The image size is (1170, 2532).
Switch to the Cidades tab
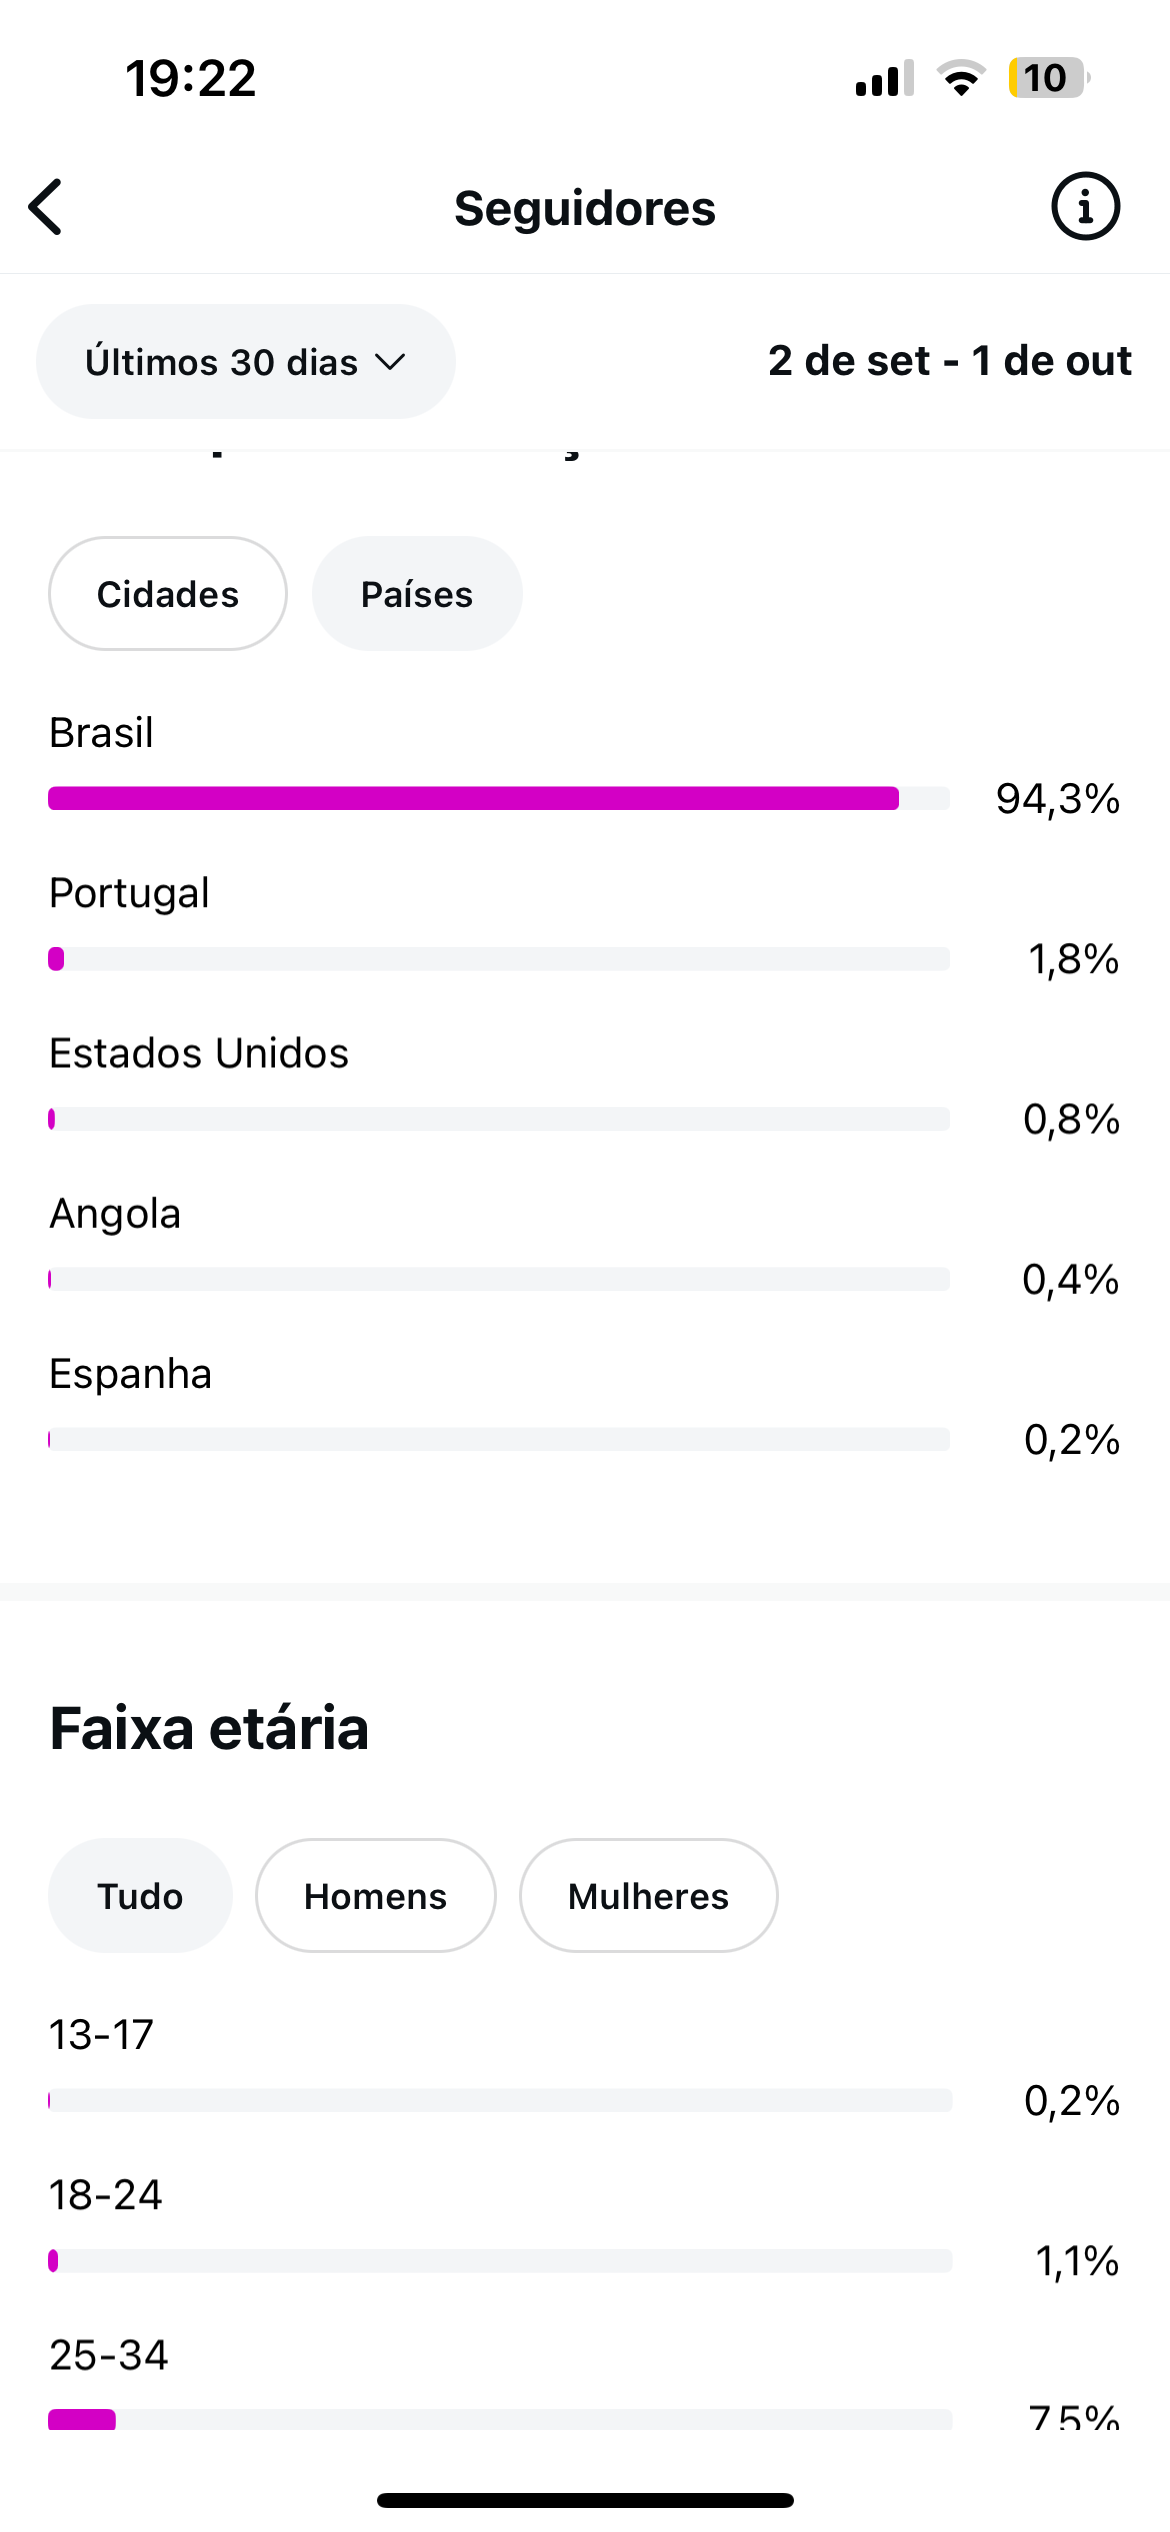pos(168,594)
